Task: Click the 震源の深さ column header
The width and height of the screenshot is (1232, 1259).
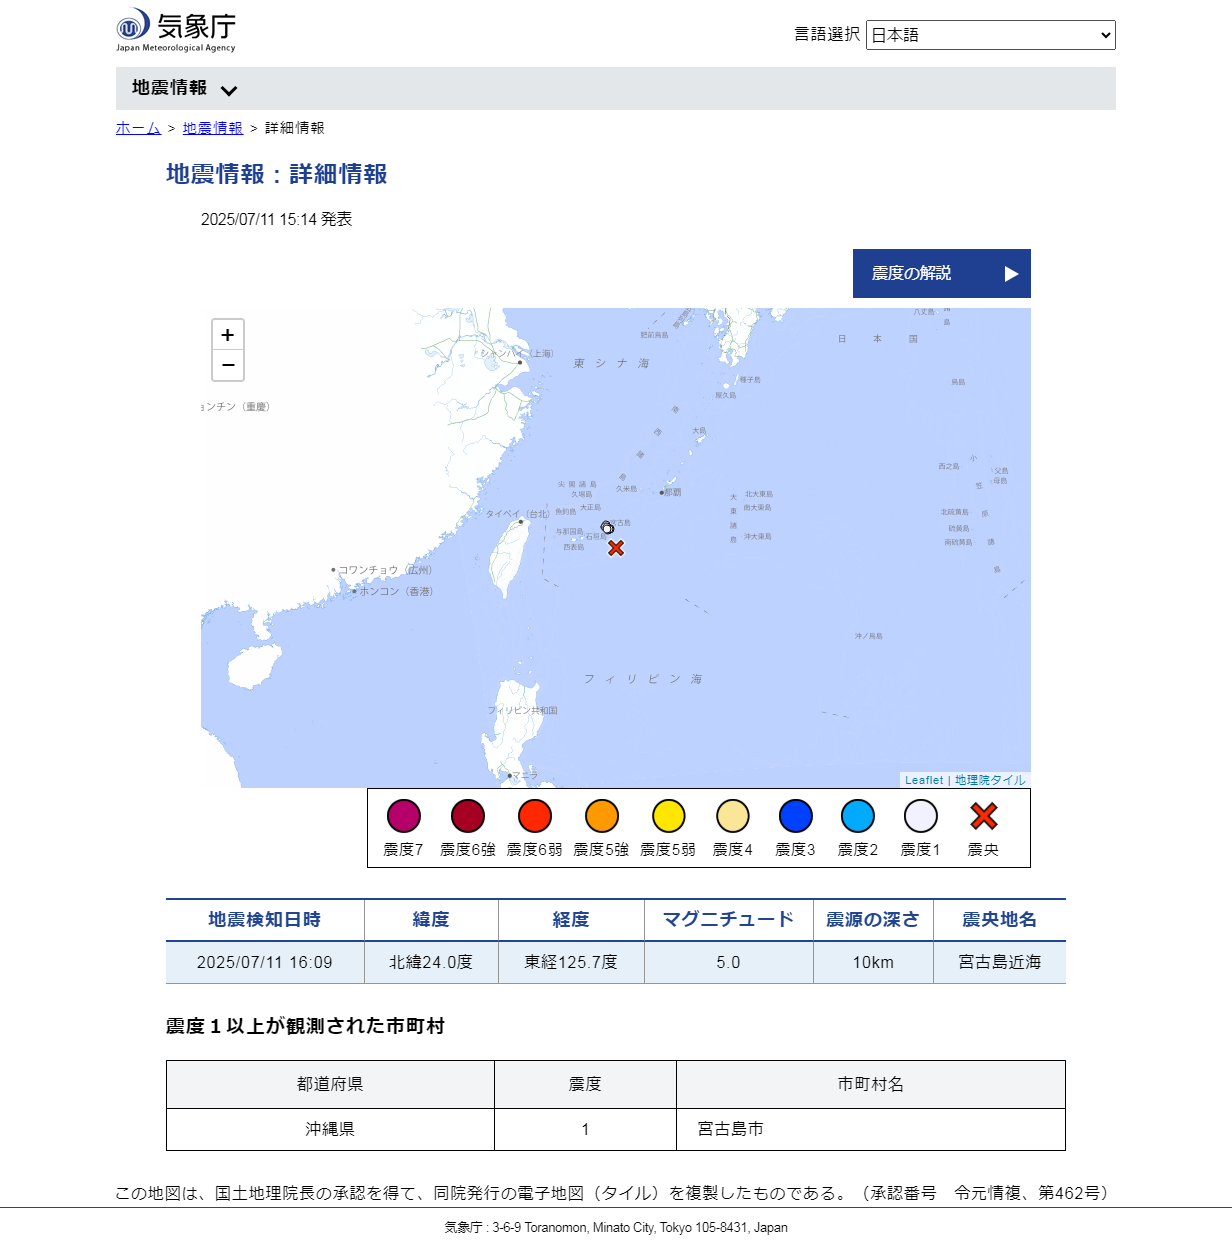Action: [x=873, y=920]
